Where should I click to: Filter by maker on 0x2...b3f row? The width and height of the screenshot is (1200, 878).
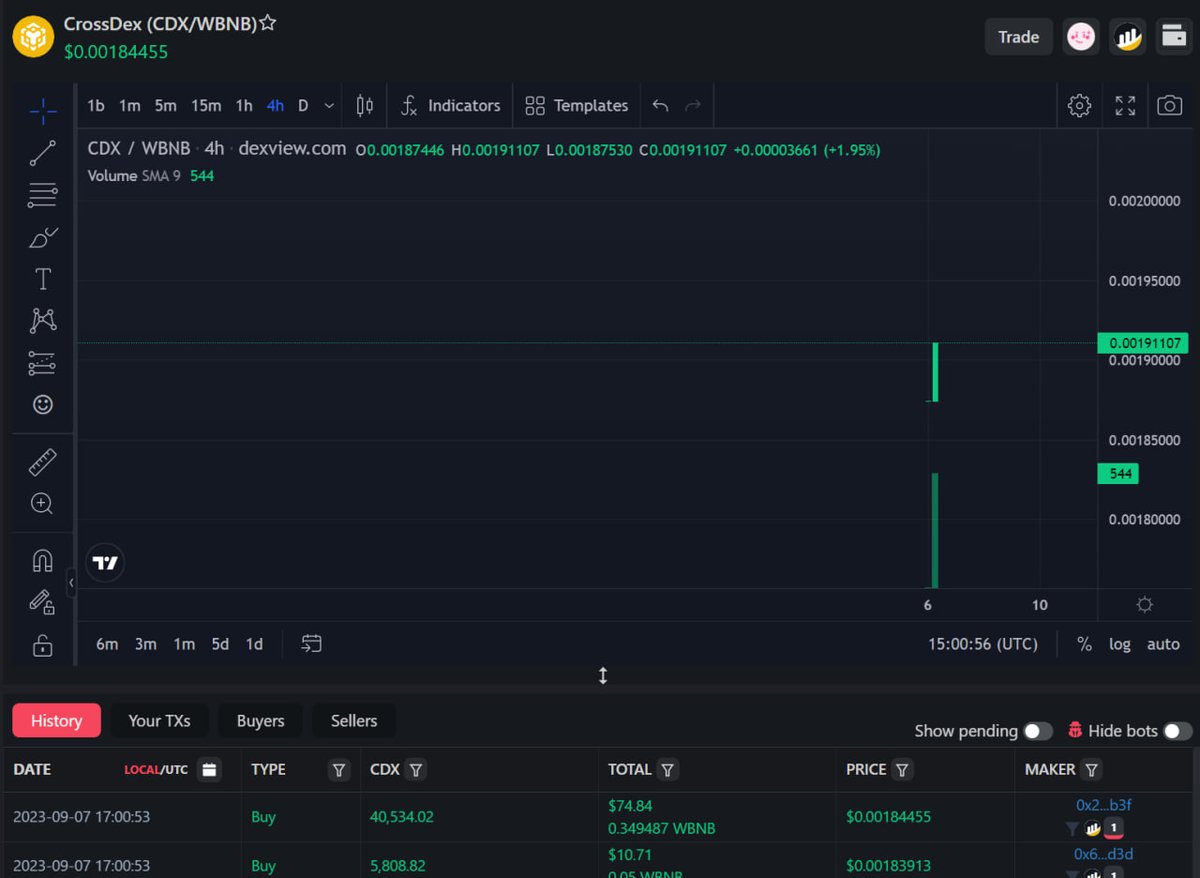pyautogui.click(x=1072, y=828)
